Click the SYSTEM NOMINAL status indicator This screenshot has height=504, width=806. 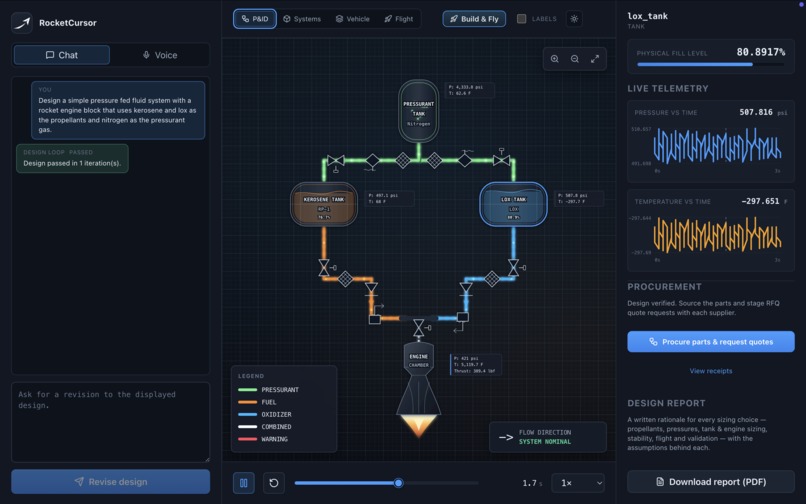545,442
